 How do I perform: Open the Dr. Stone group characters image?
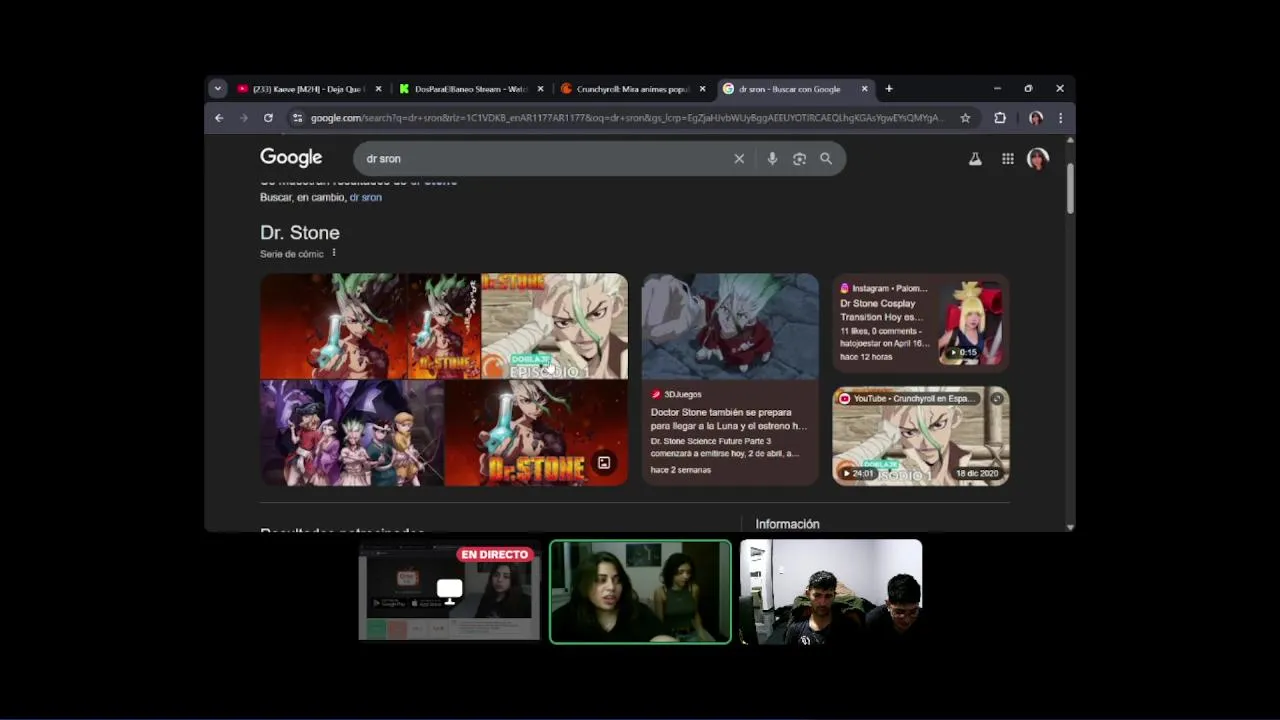tap(351, 433)
